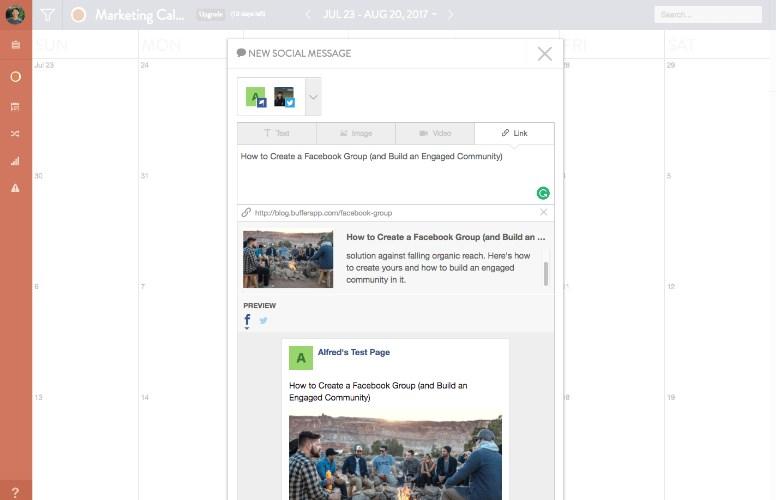Select the Facebook page profile avatar
Screen dimensions: 776x500
[256, 97]
